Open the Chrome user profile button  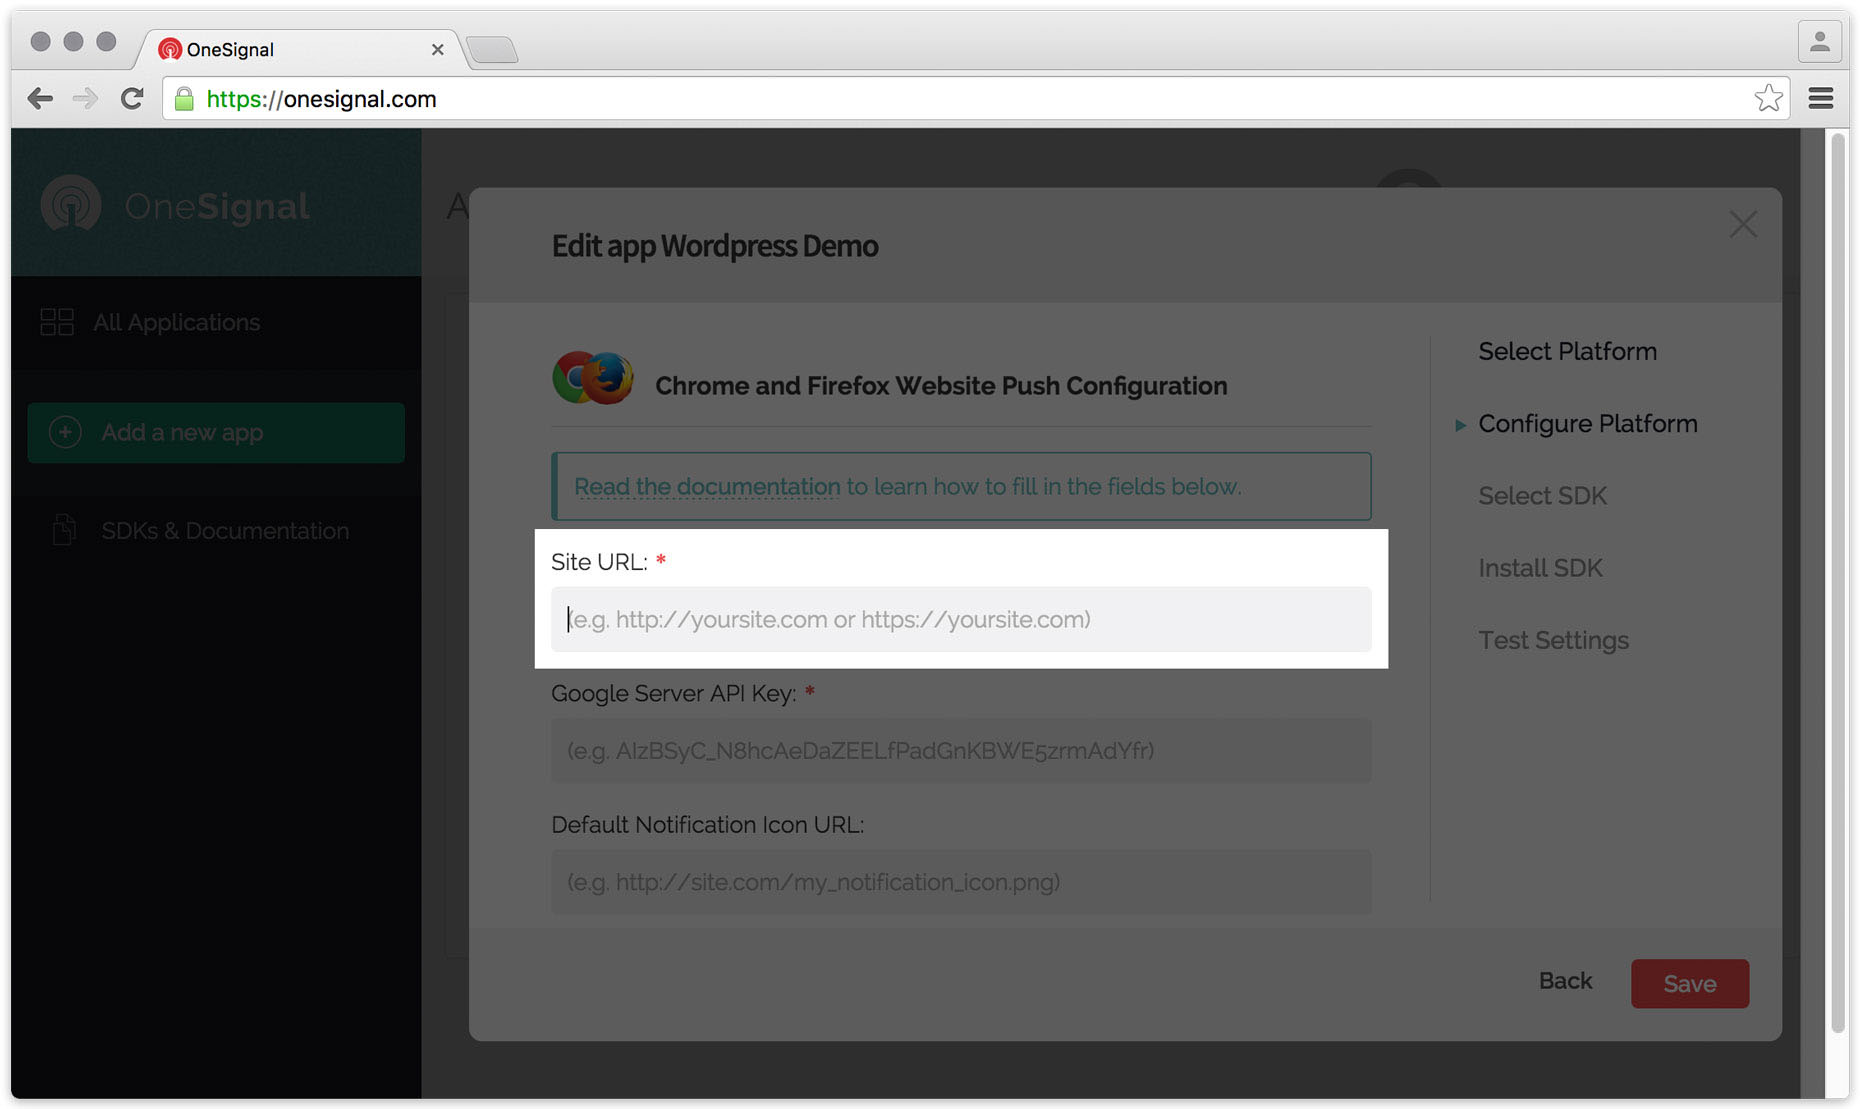(x=1820, y=42)
